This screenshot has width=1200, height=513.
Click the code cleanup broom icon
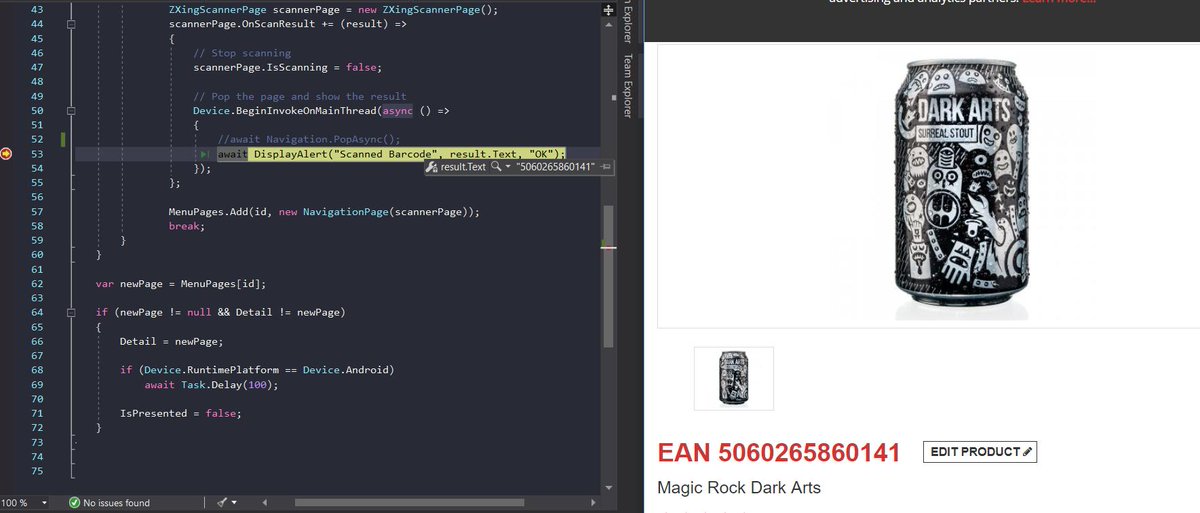(x=220, y=502)
